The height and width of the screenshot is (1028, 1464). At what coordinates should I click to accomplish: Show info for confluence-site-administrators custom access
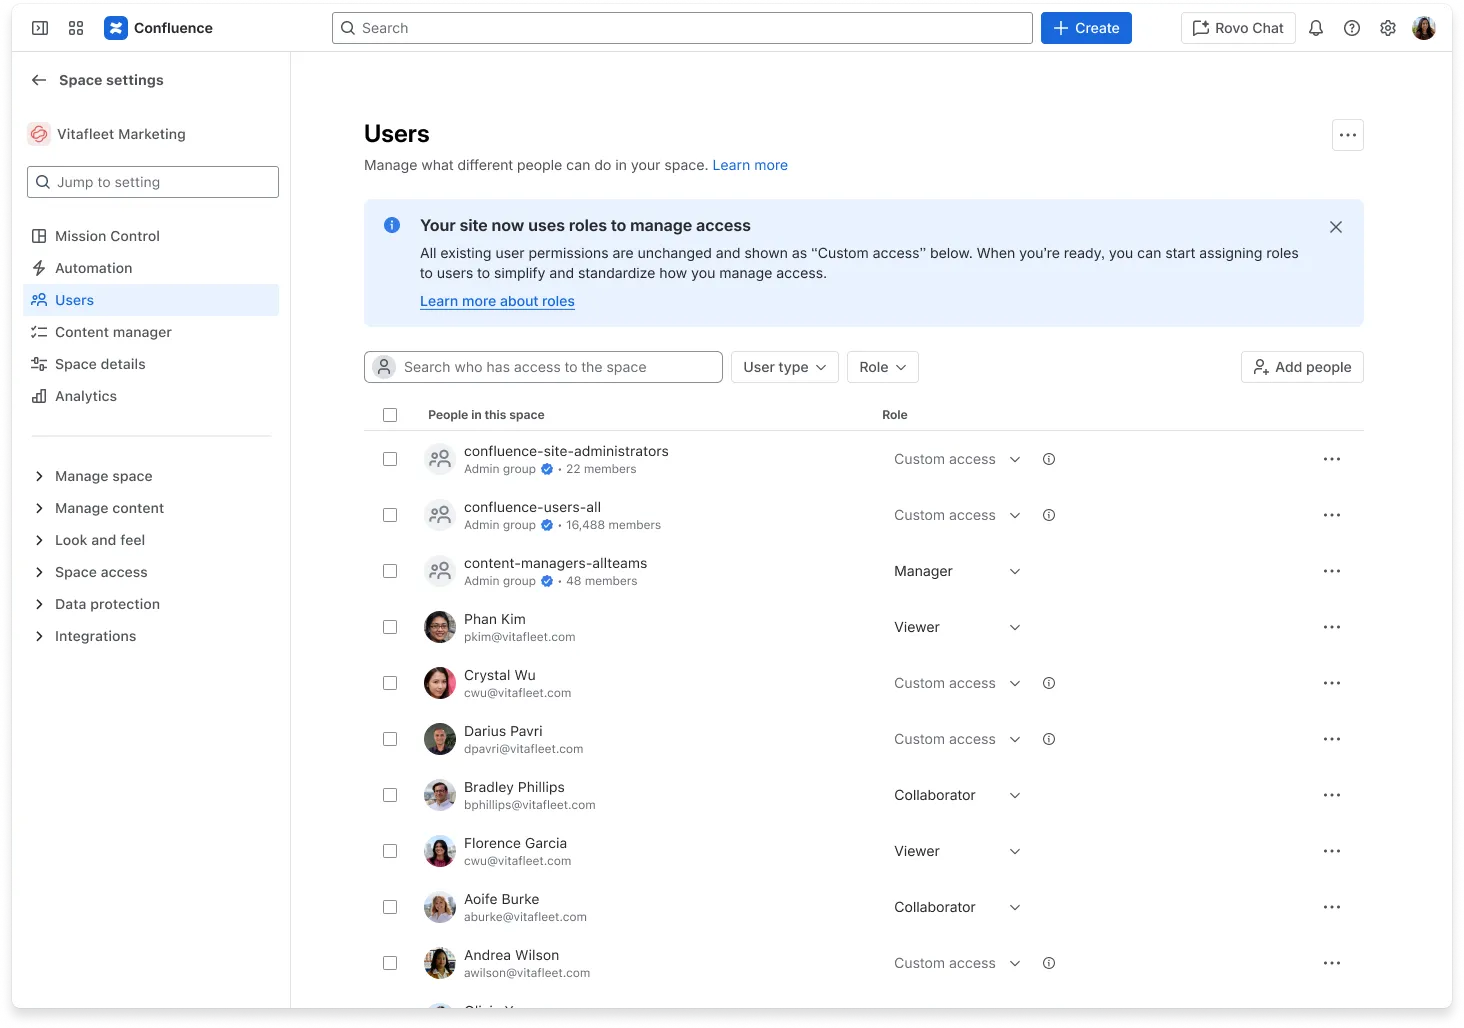click(x=1049, y=459)
